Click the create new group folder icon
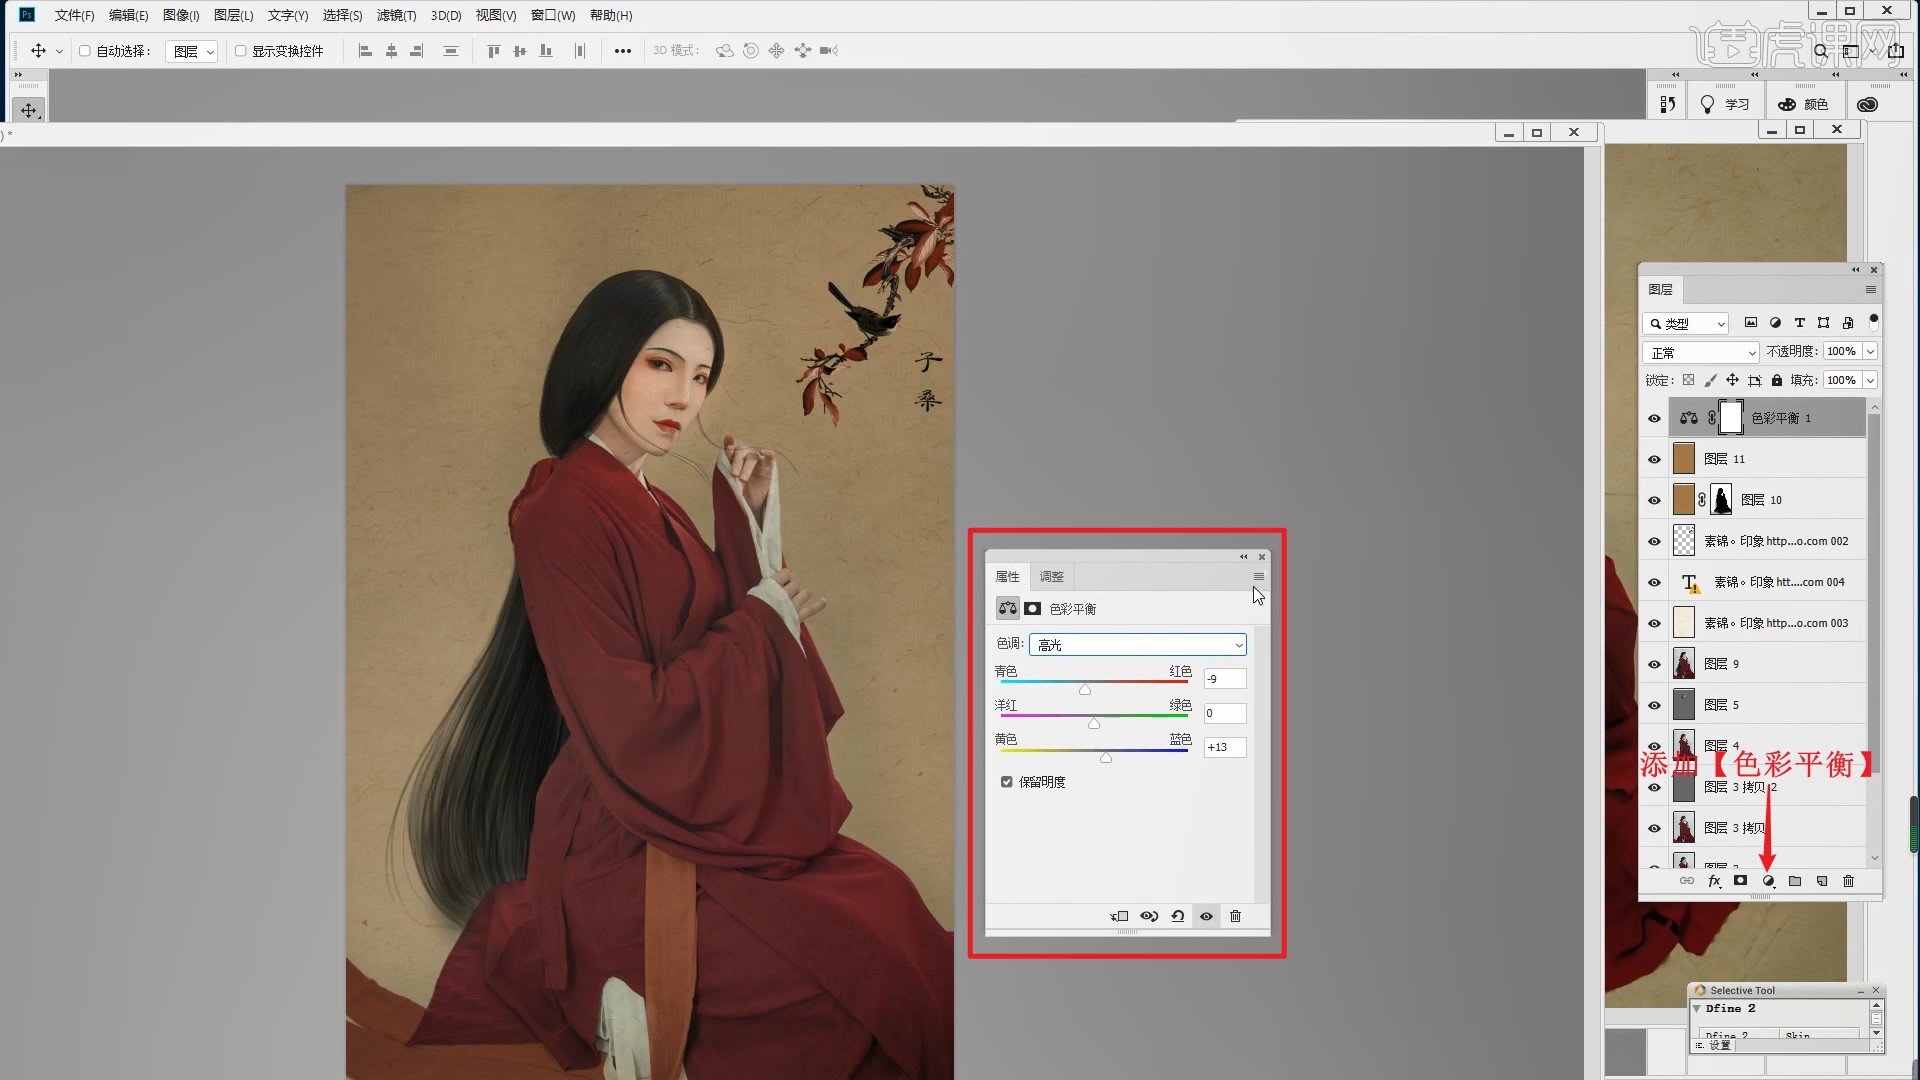This screenshot has width=1920, height=1080. (x=1795, y=881)
